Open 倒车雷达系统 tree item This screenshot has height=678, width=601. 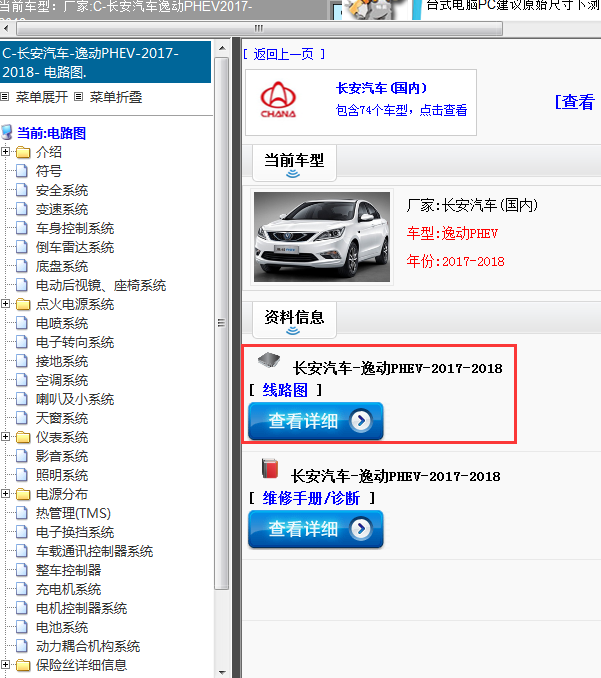[75, 247]
